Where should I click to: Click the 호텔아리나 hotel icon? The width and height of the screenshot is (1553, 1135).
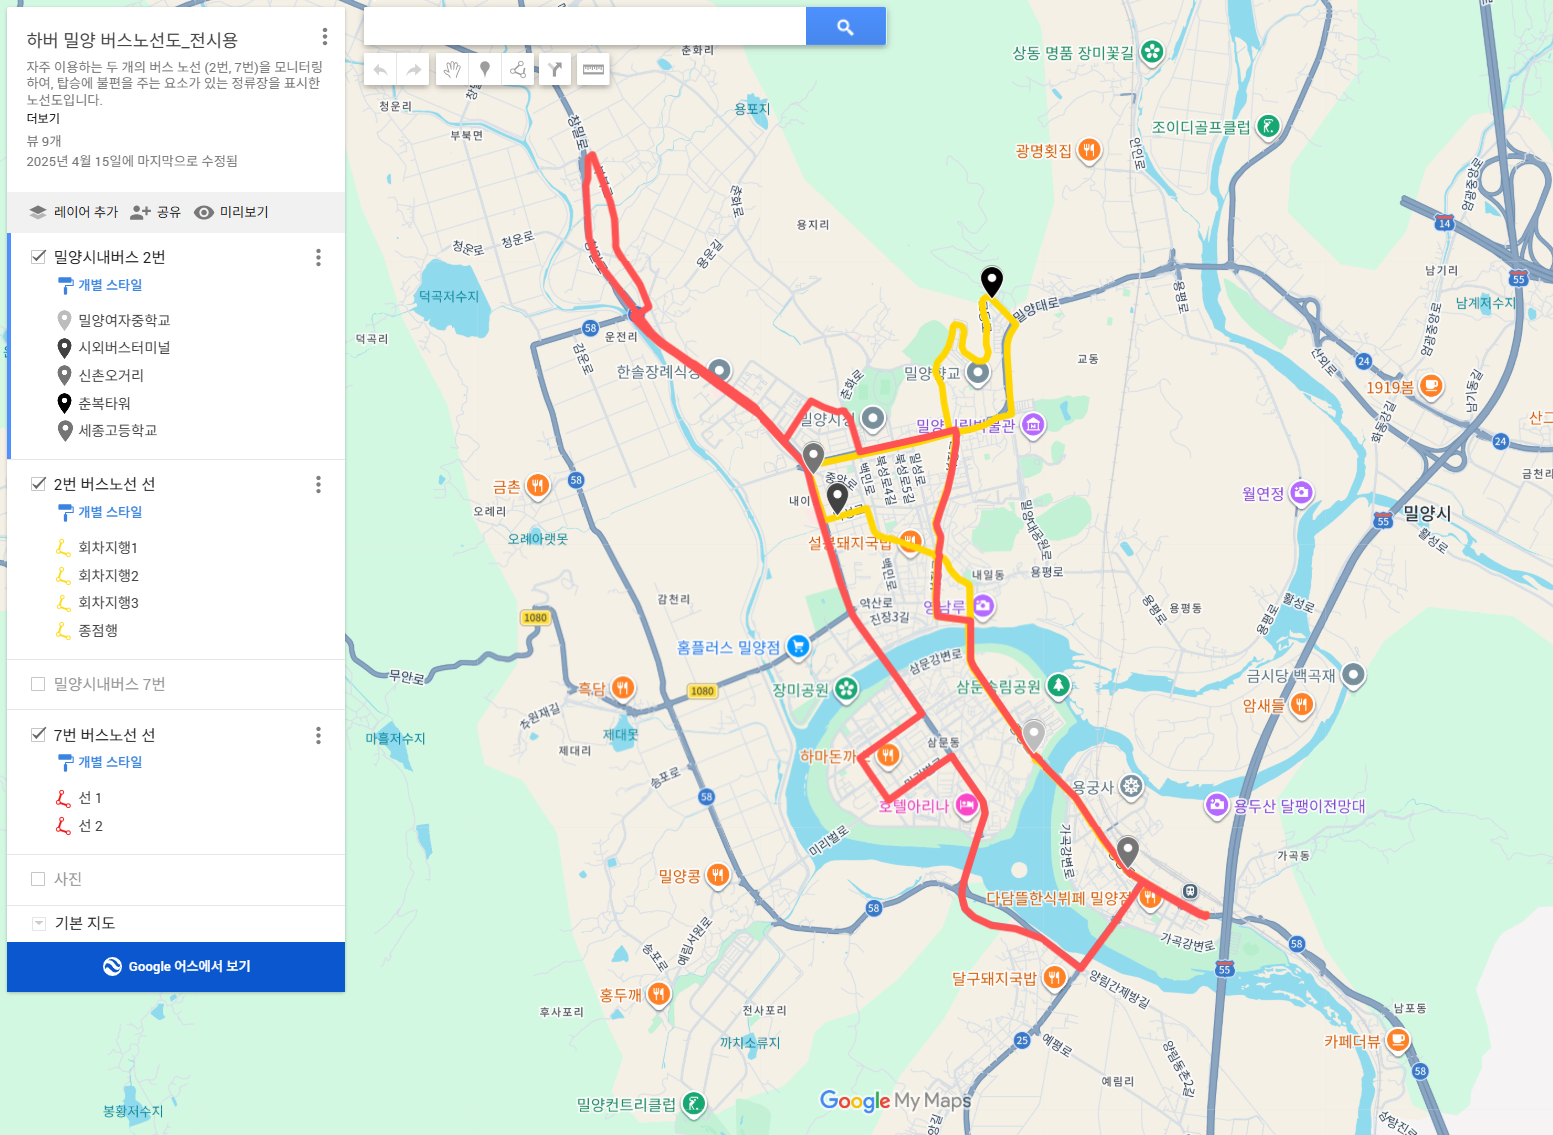click(966, 806)
